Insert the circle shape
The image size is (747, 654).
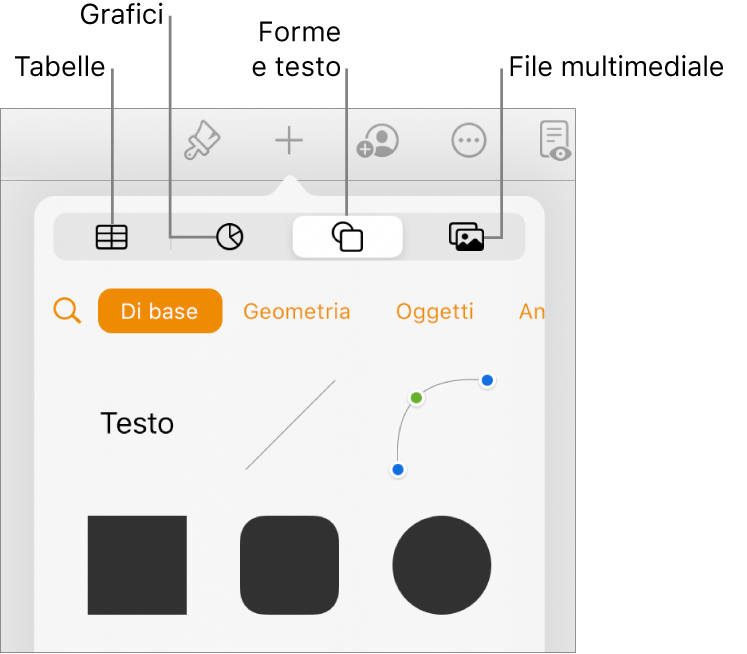(442, 565)
